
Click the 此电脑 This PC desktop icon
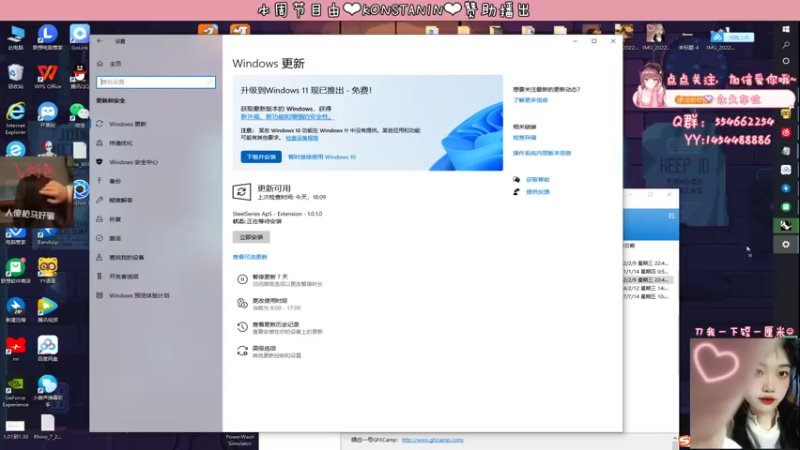[15, 37]
